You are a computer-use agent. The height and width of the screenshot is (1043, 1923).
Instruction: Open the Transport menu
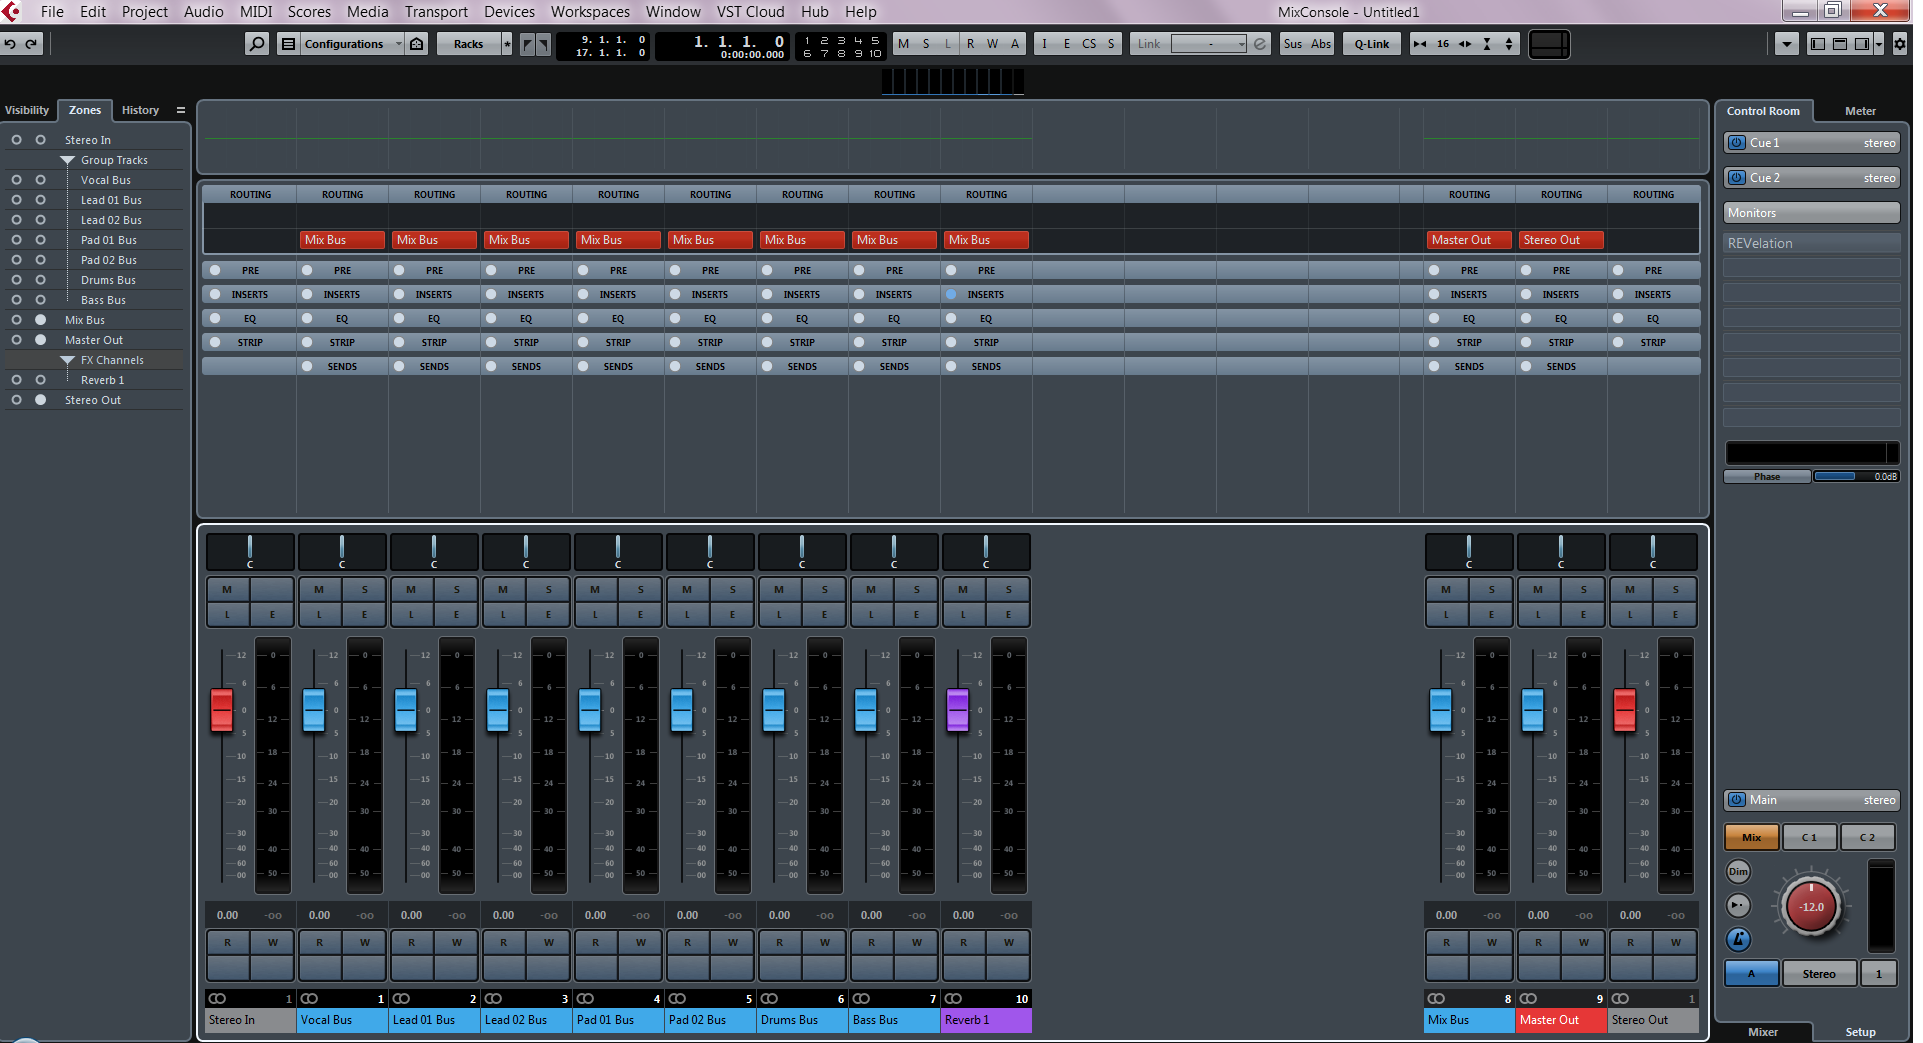click(x=436, y=12)
